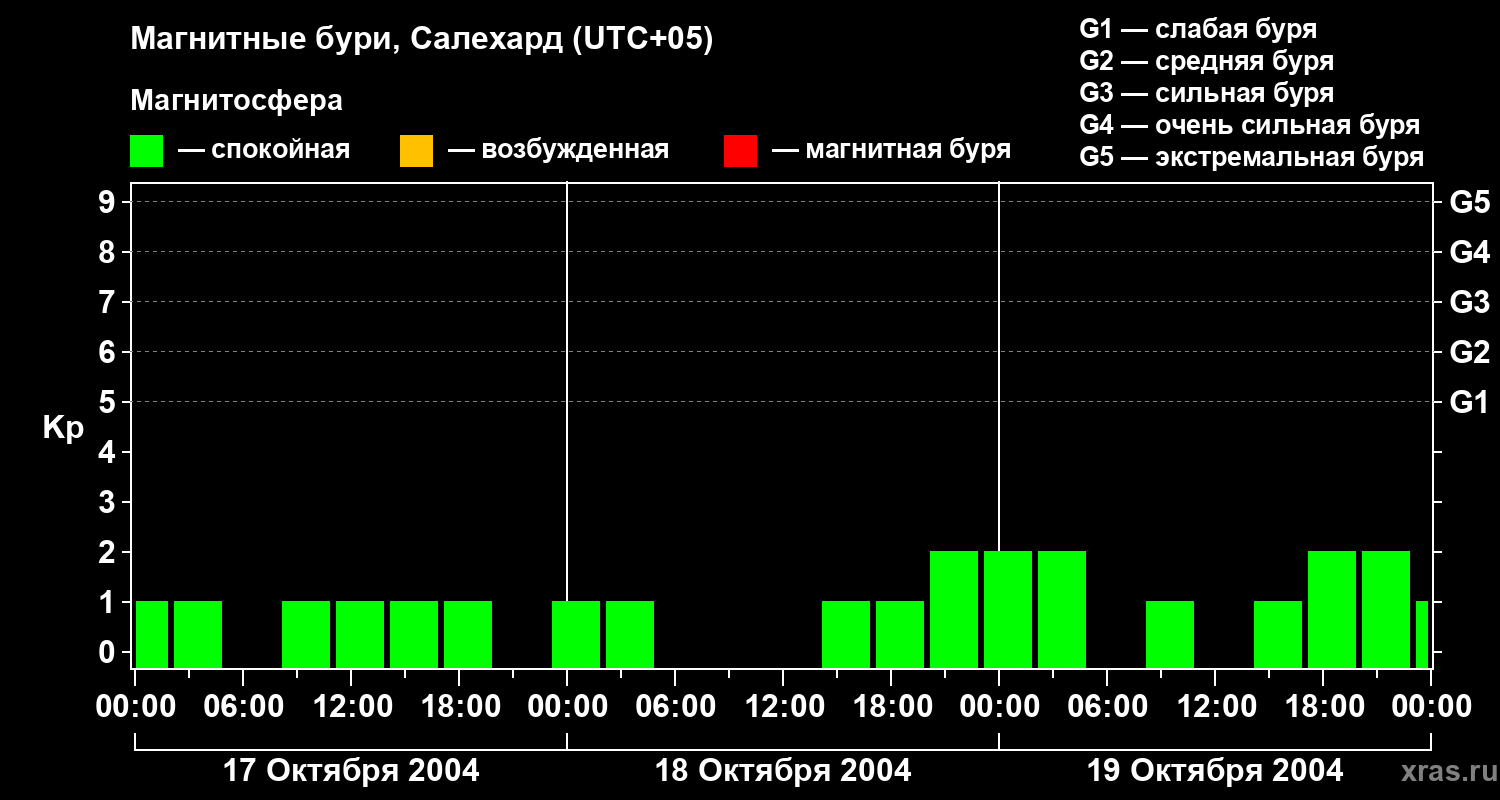Click the orange excited-magnetosphere legend swatch
The height and width of the screenshot is (800, 1500).
click(416, 151)
